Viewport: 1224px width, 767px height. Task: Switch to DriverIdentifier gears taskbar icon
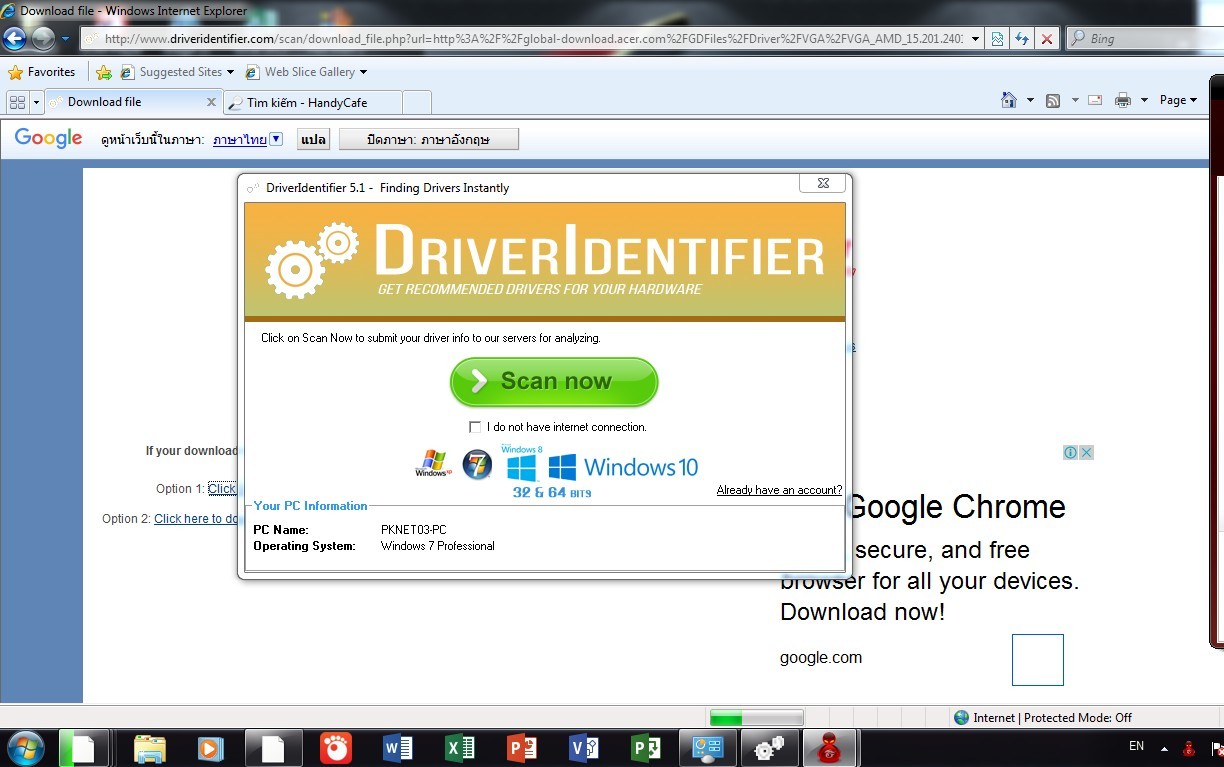tap(769, 748)
